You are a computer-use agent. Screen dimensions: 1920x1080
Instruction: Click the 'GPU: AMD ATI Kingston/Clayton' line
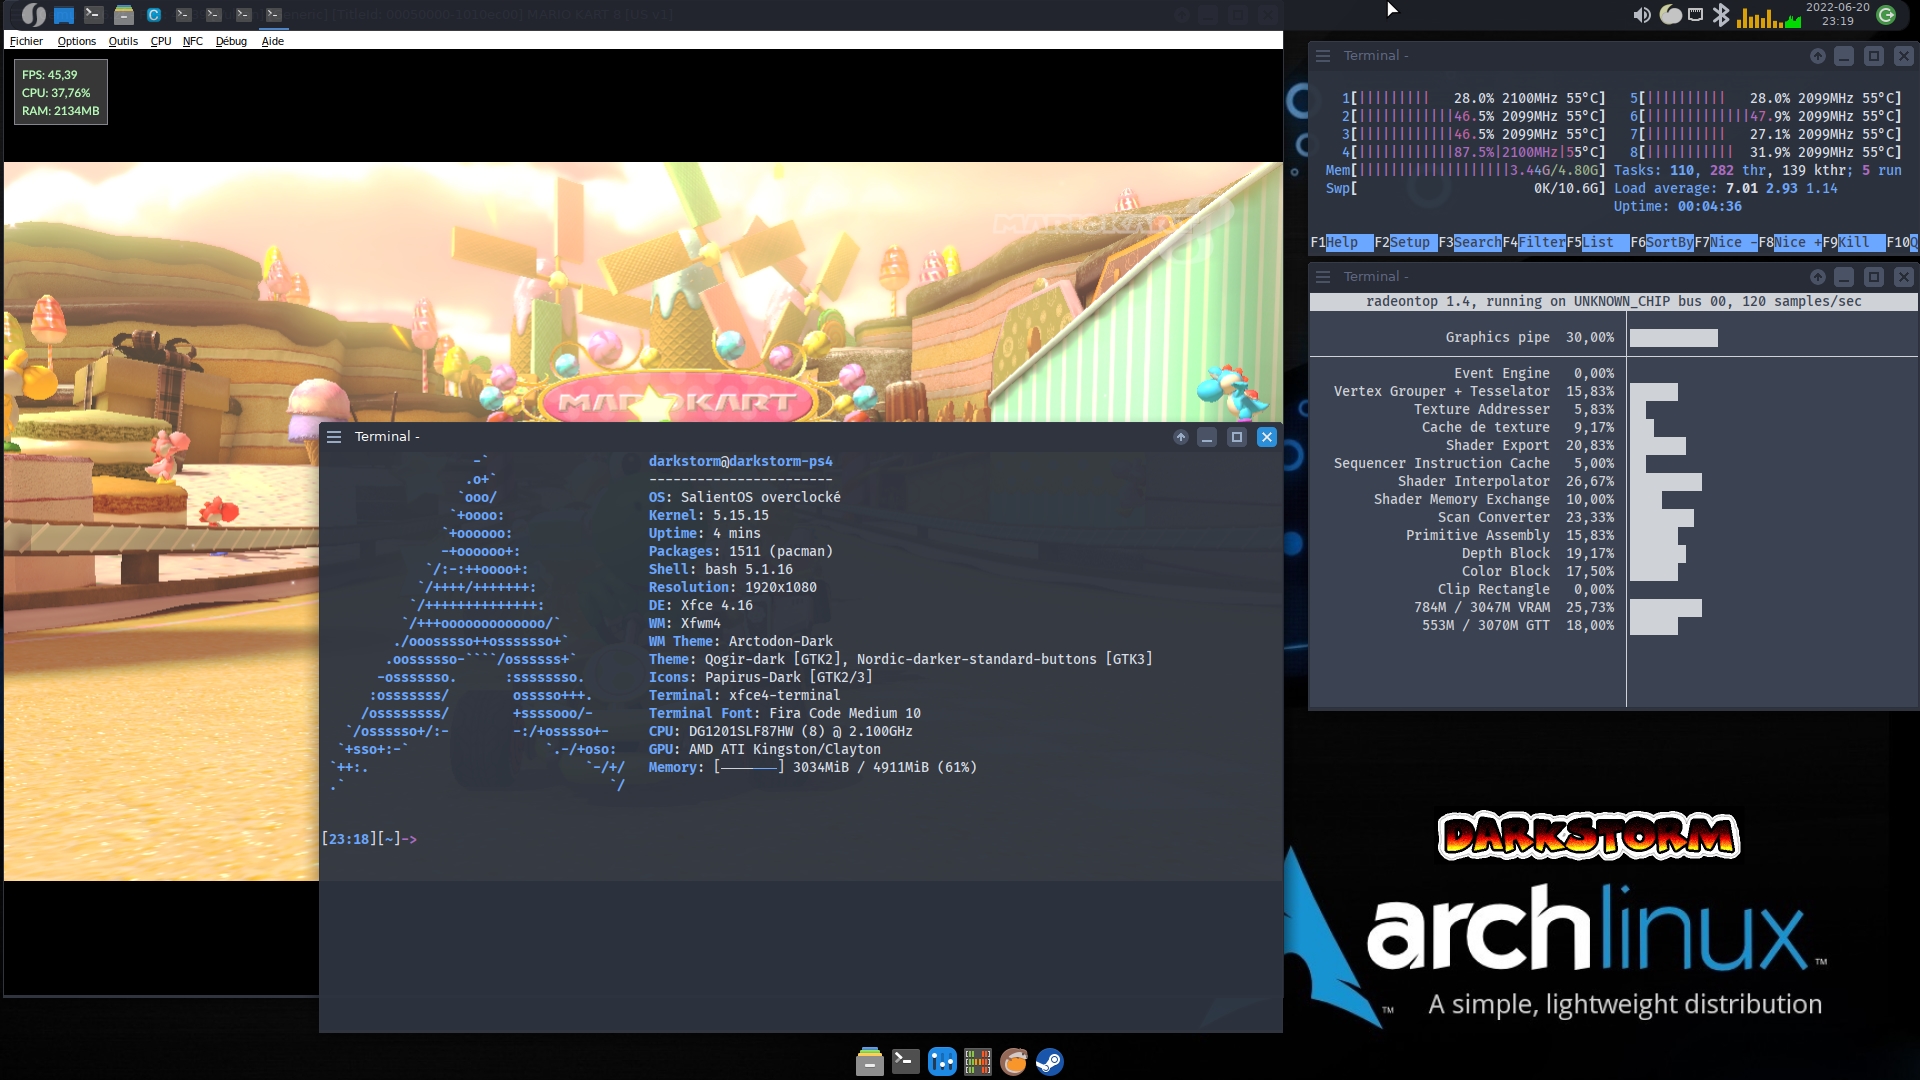point(765,749)
